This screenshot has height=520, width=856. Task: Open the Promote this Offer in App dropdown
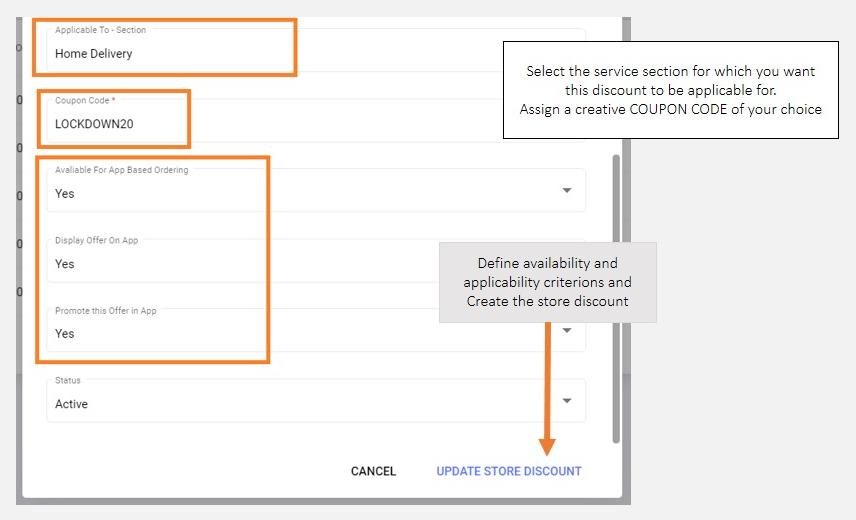300,331
